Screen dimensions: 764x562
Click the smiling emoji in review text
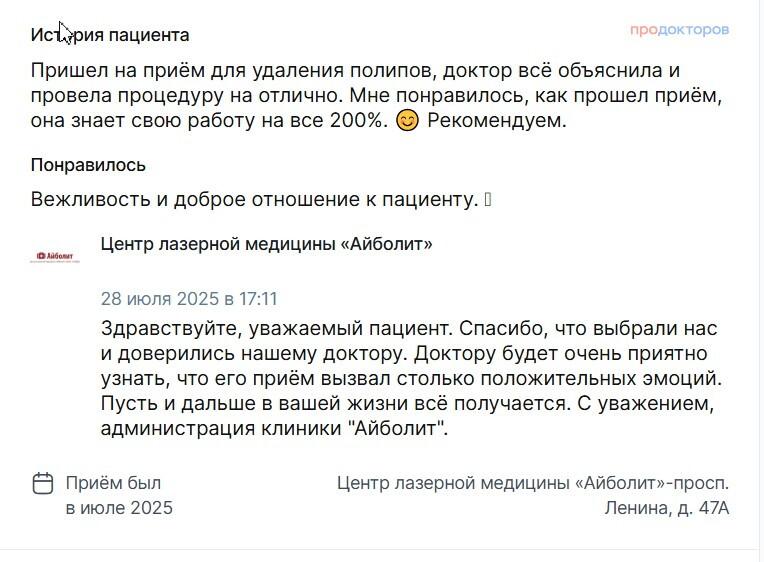pos(407,120)
